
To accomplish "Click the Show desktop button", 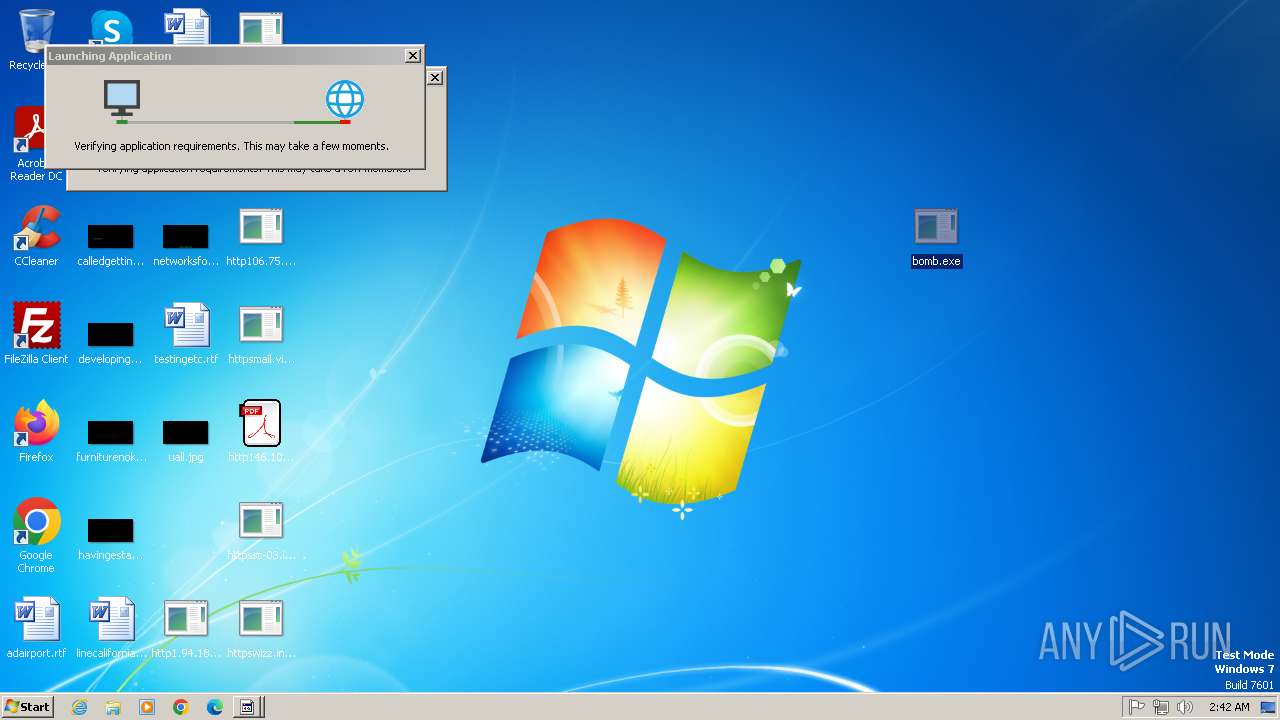I will (1270, 707).
